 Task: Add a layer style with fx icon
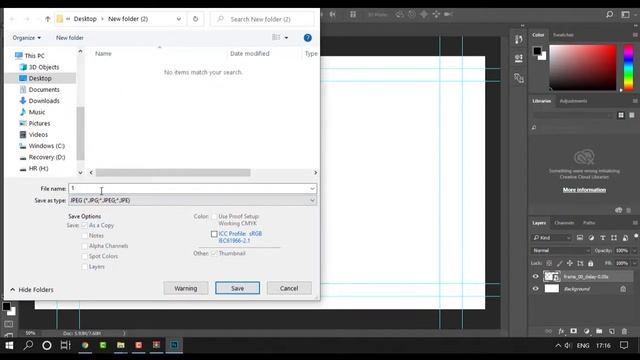(x=561, y=331)
